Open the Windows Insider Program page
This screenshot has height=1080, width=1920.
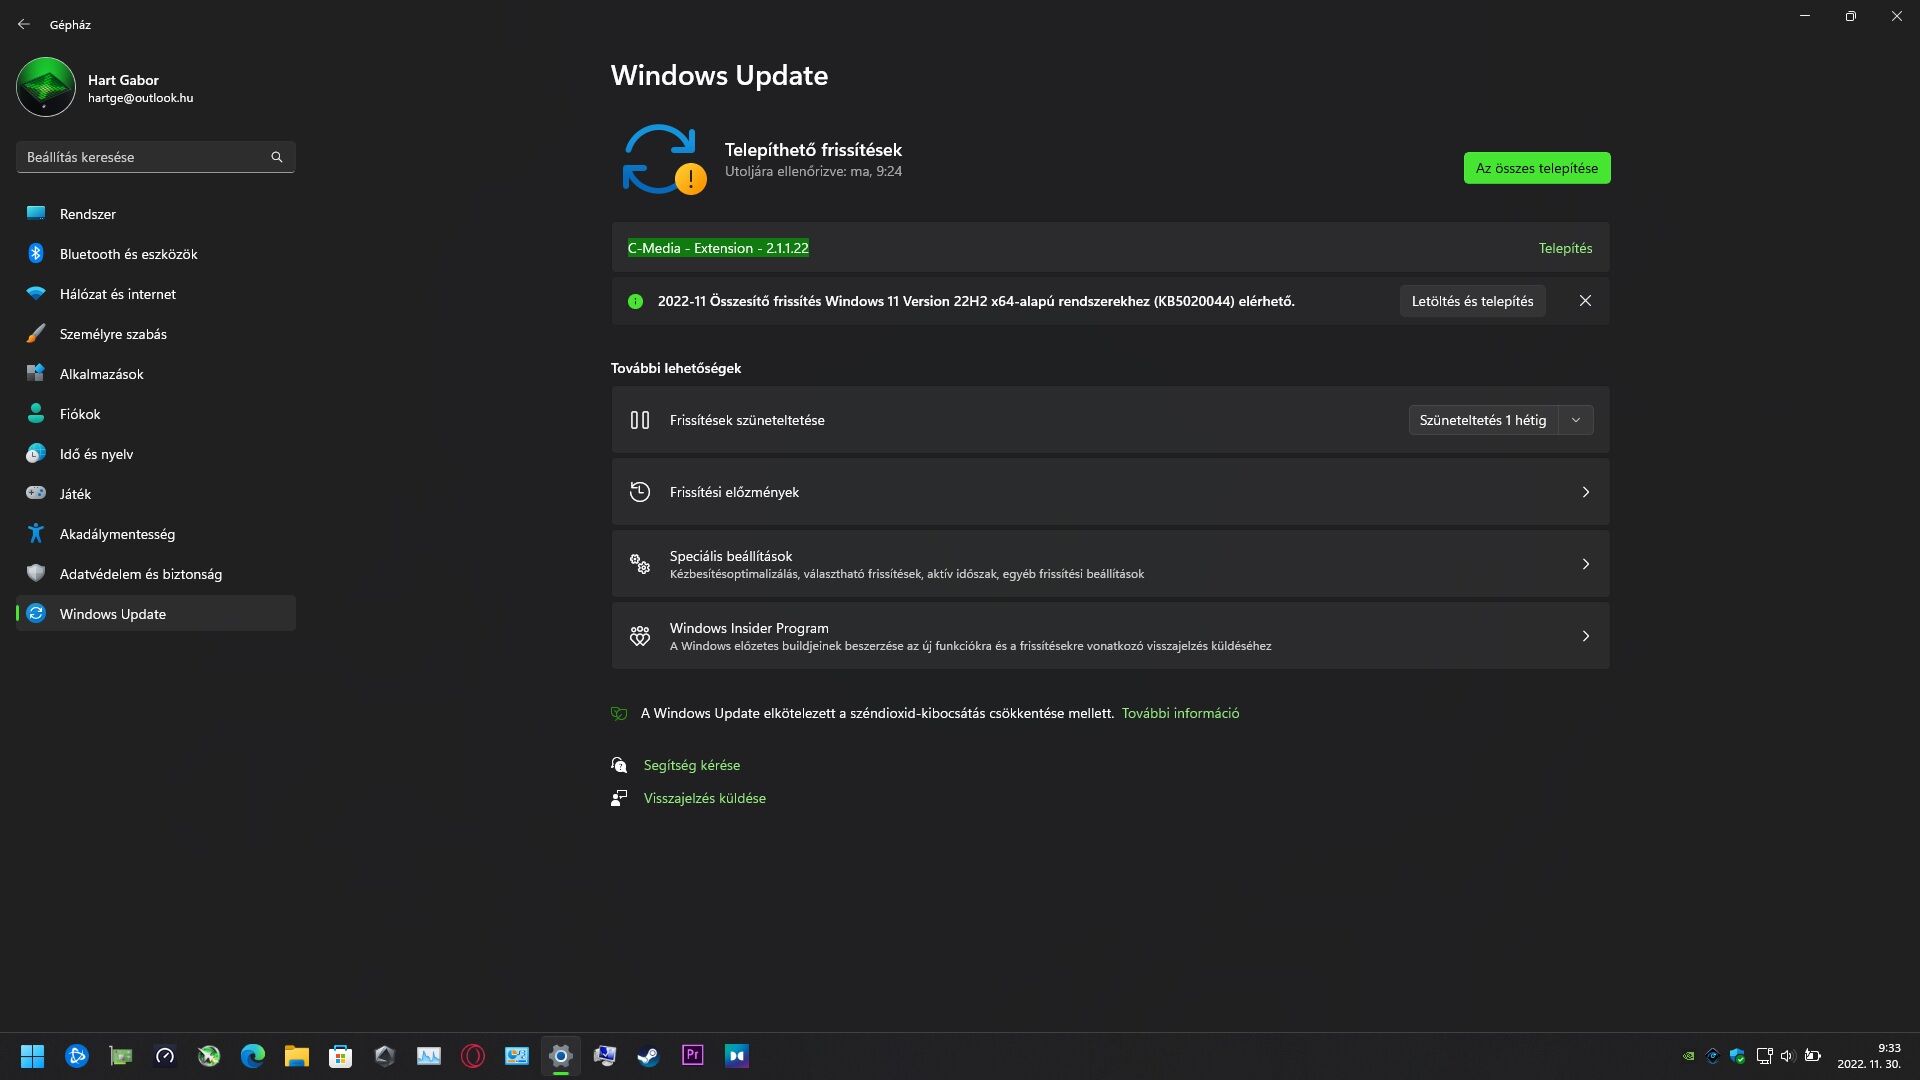[1110, 636]
